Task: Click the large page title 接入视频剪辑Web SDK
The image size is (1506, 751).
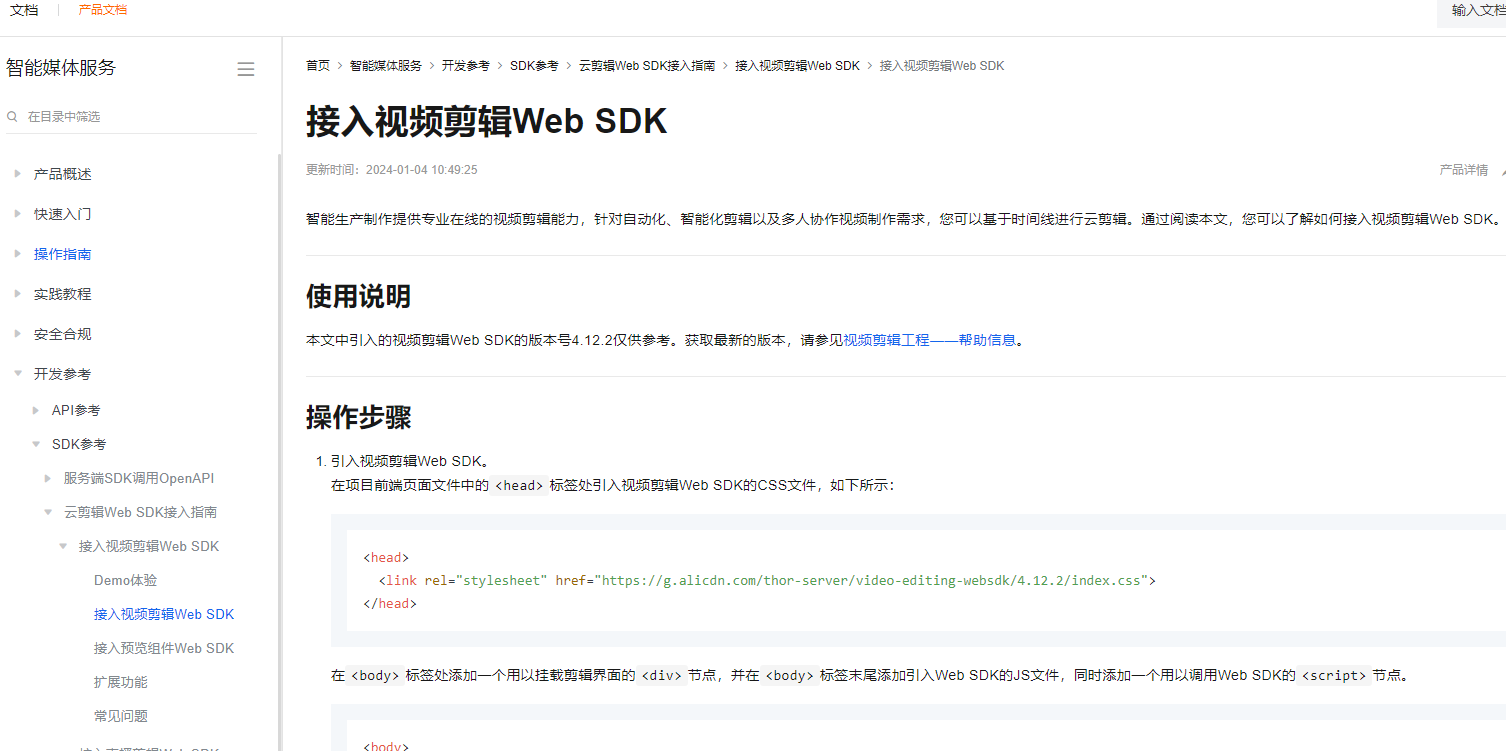Action: pyautogui.click(x=486, y=121)
